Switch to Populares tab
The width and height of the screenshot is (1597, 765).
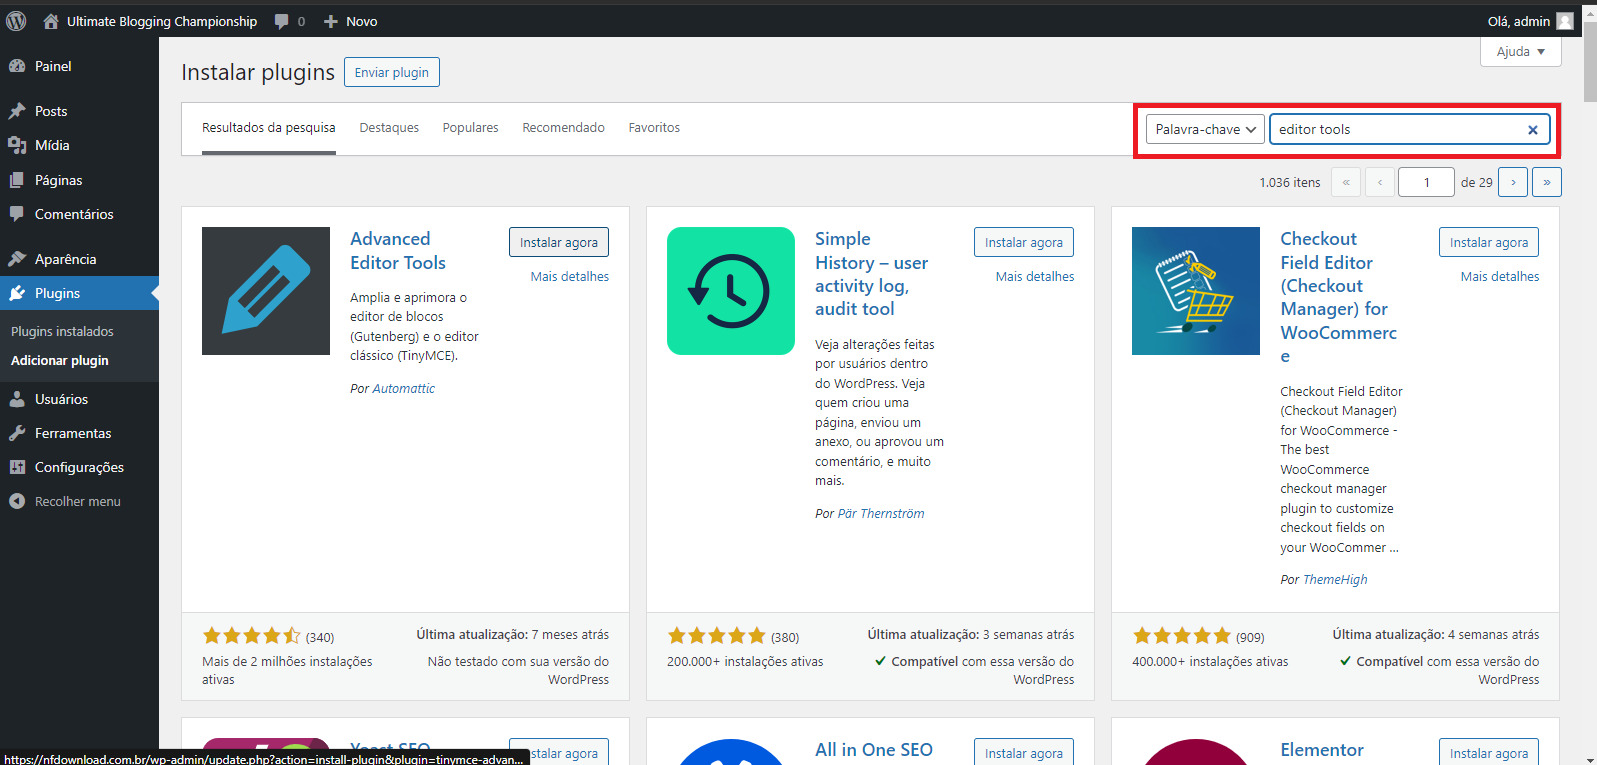[470, 128]
